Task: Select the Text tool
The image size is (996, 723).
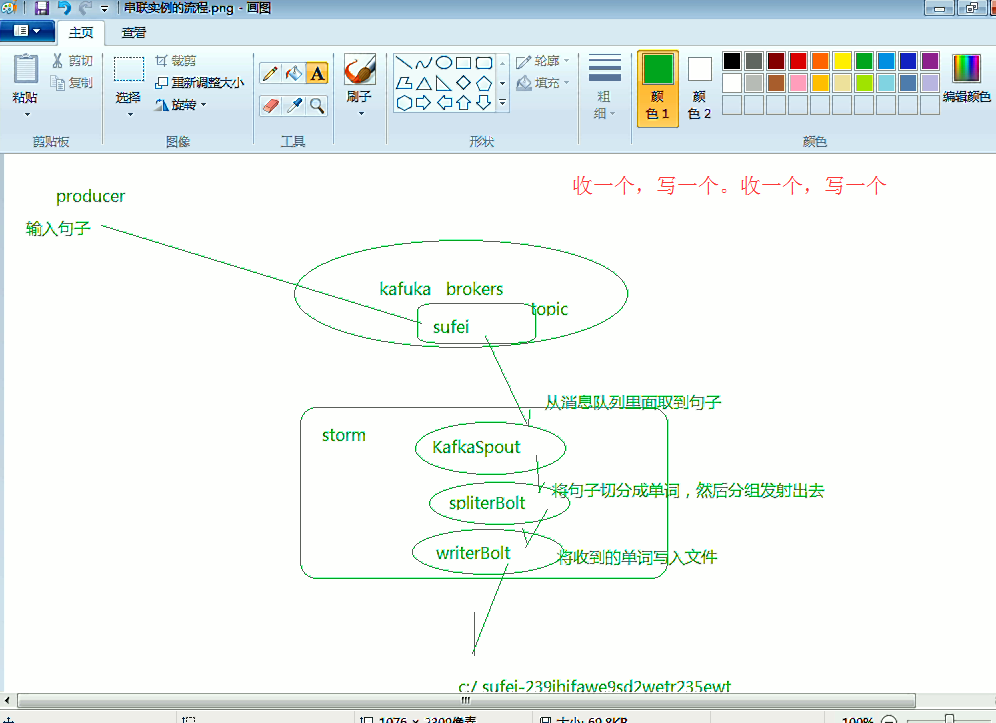Action: coord(317,74)
